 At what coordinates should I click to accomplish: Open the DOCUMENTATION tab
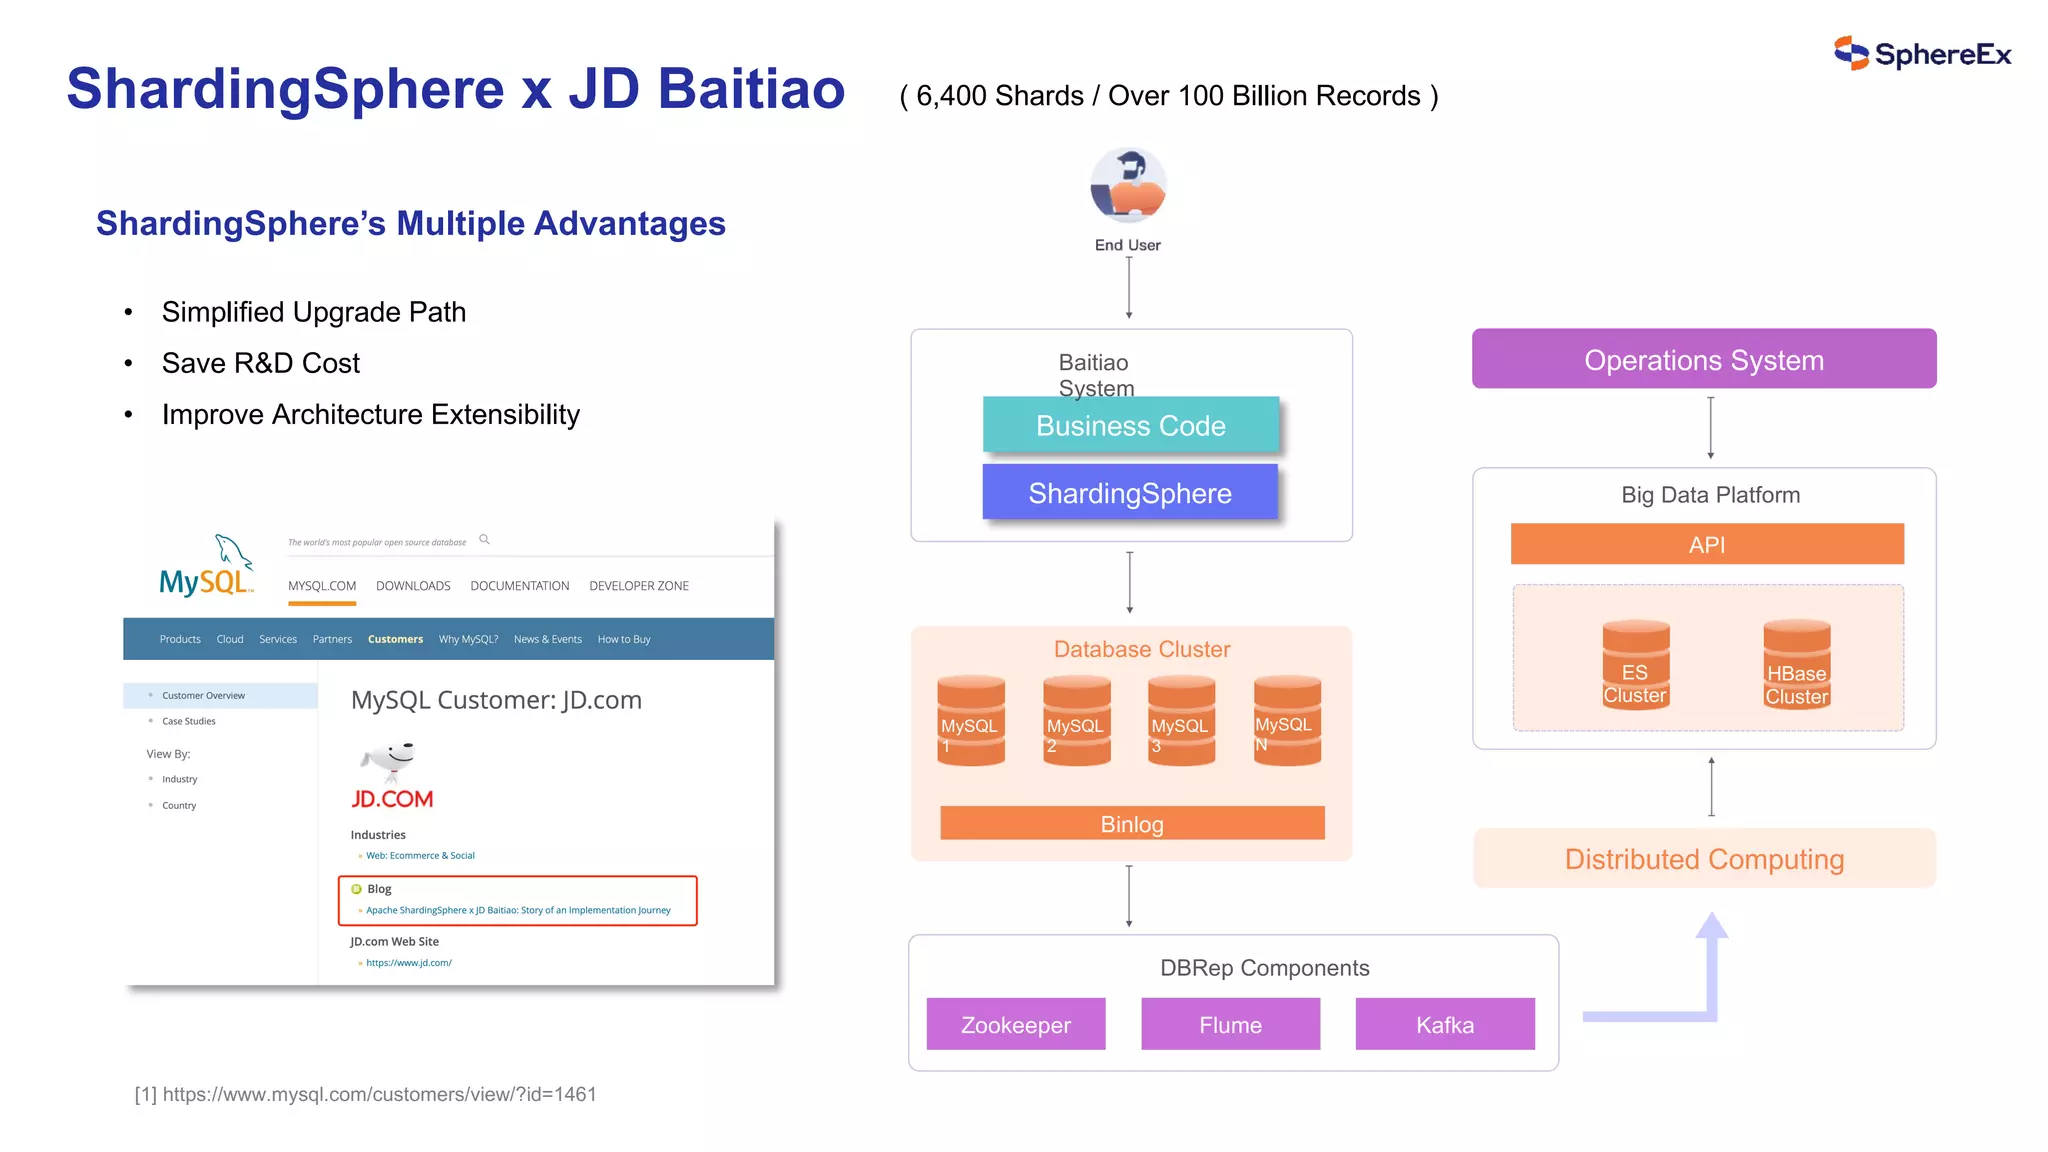519,586
